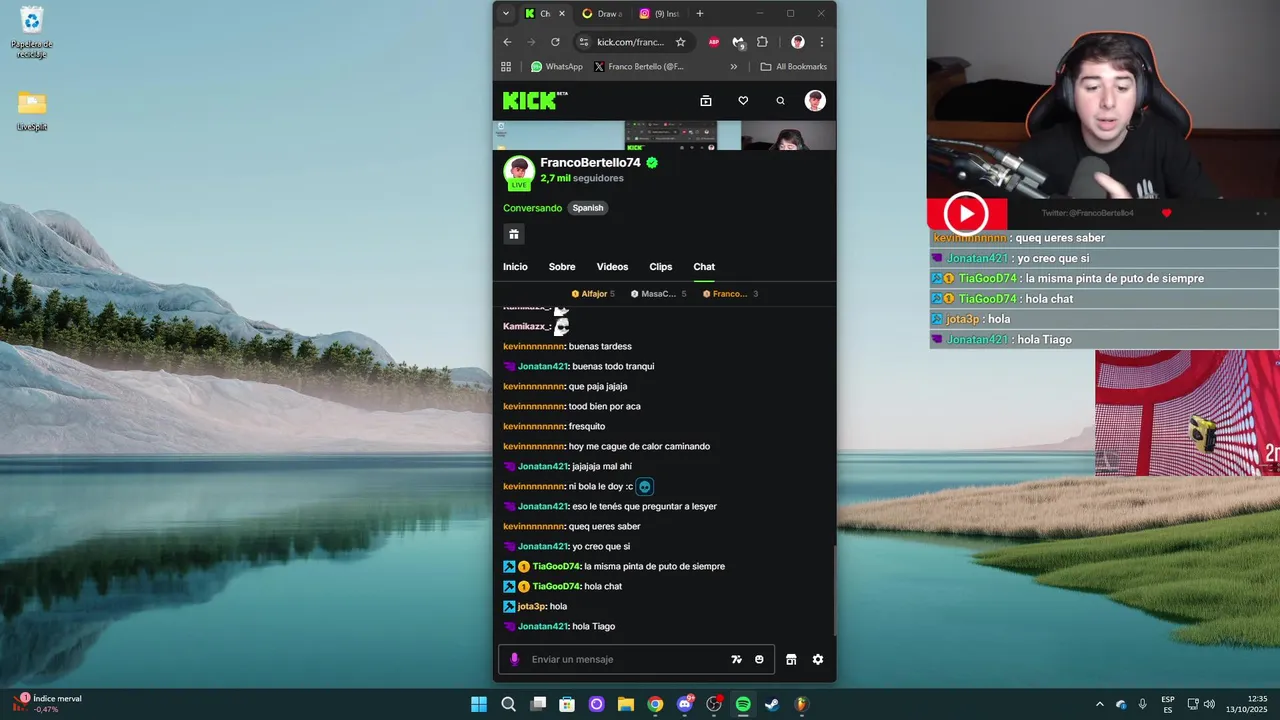Click the Windows Start button
The width and height of the screenshot is (1280, 720).
point(479,704)
